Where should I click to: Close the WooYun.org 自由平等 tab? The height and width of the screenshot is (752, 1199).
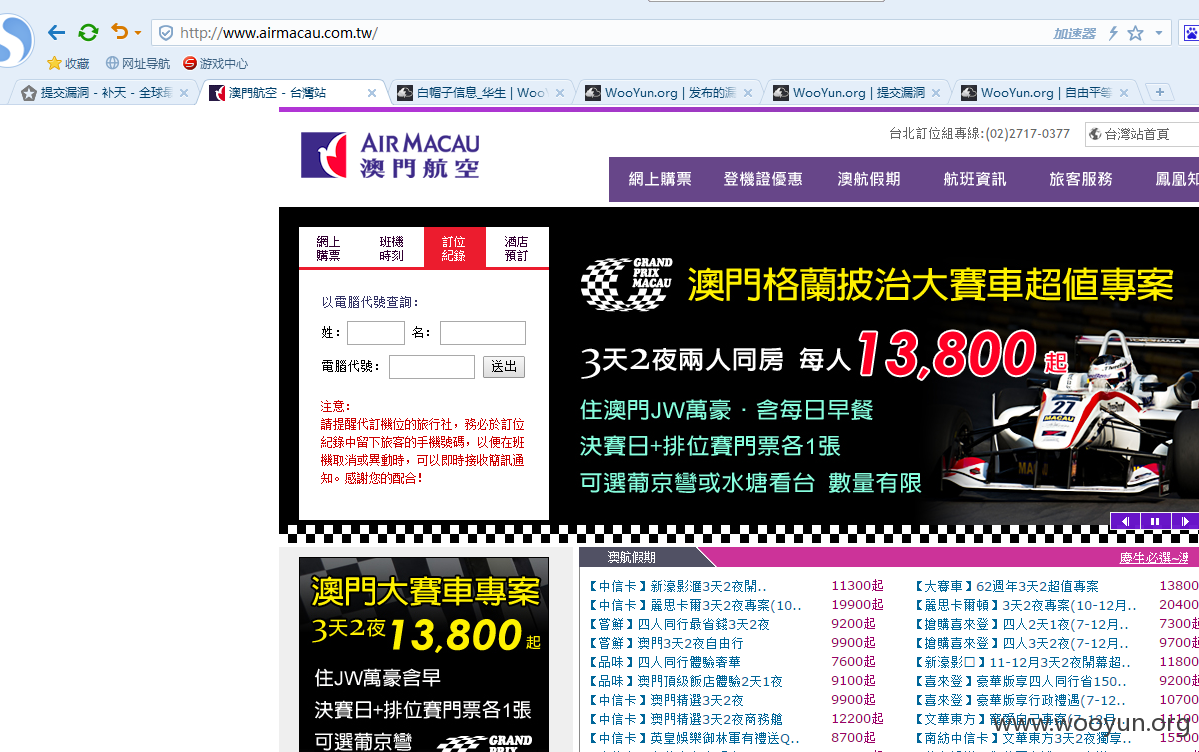1124,93
